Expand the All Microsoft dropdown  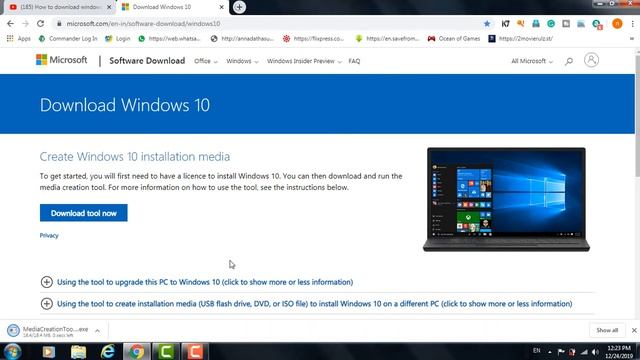click(532, 61)
